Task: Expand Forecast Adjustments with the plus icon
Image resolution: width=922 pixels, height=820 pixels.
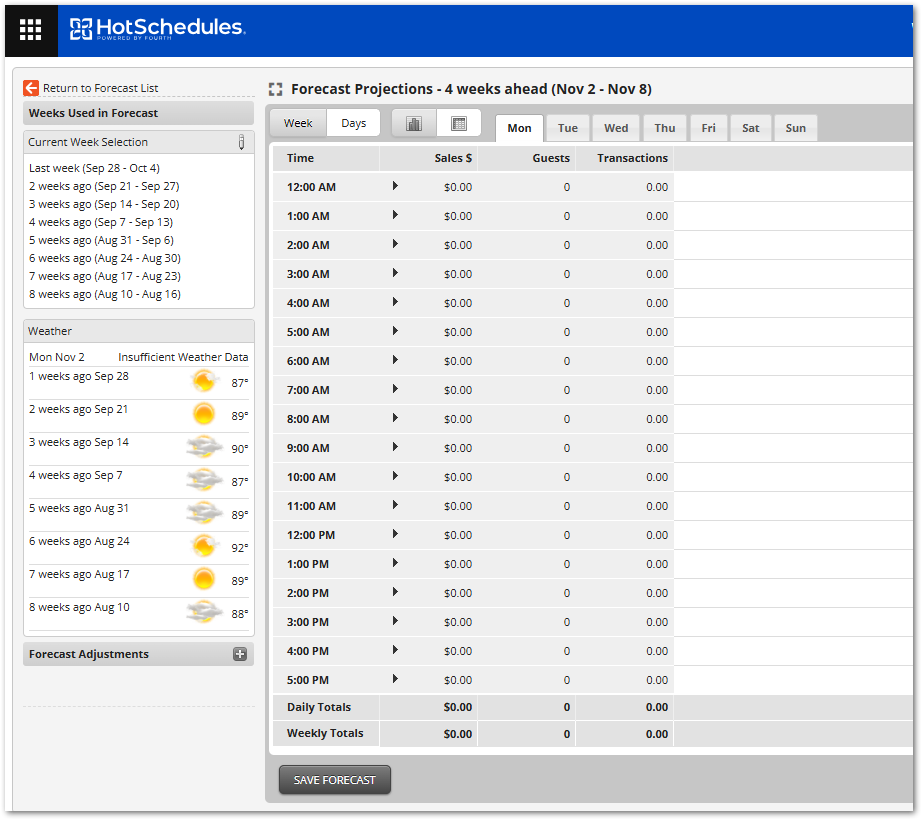Action: pyautogui.click(x=240, y=654)
